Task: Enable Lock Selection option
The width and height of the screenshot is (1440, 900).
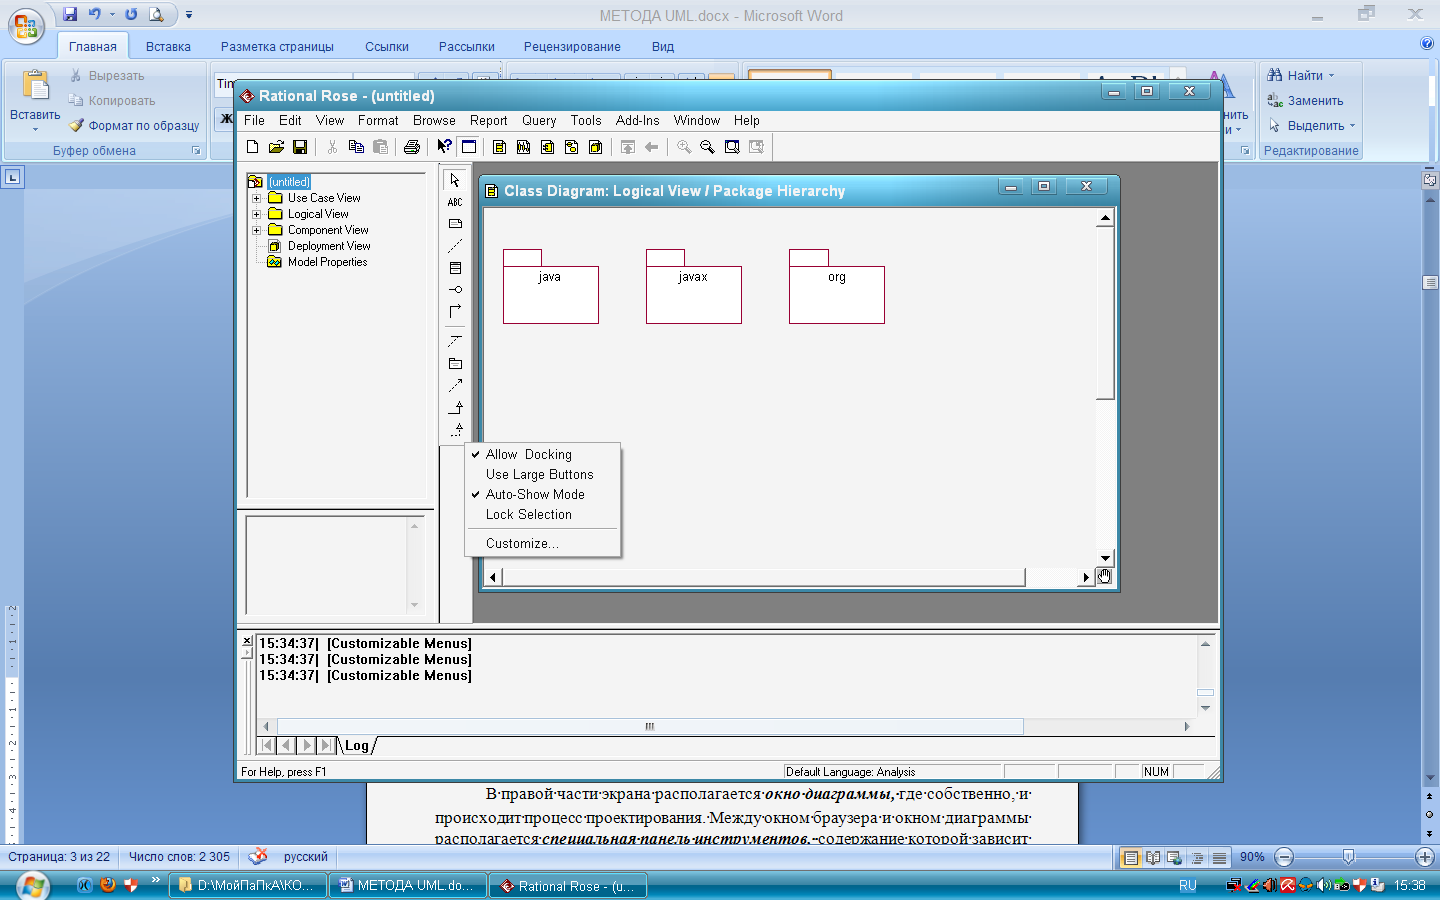Action: [543, 514]
